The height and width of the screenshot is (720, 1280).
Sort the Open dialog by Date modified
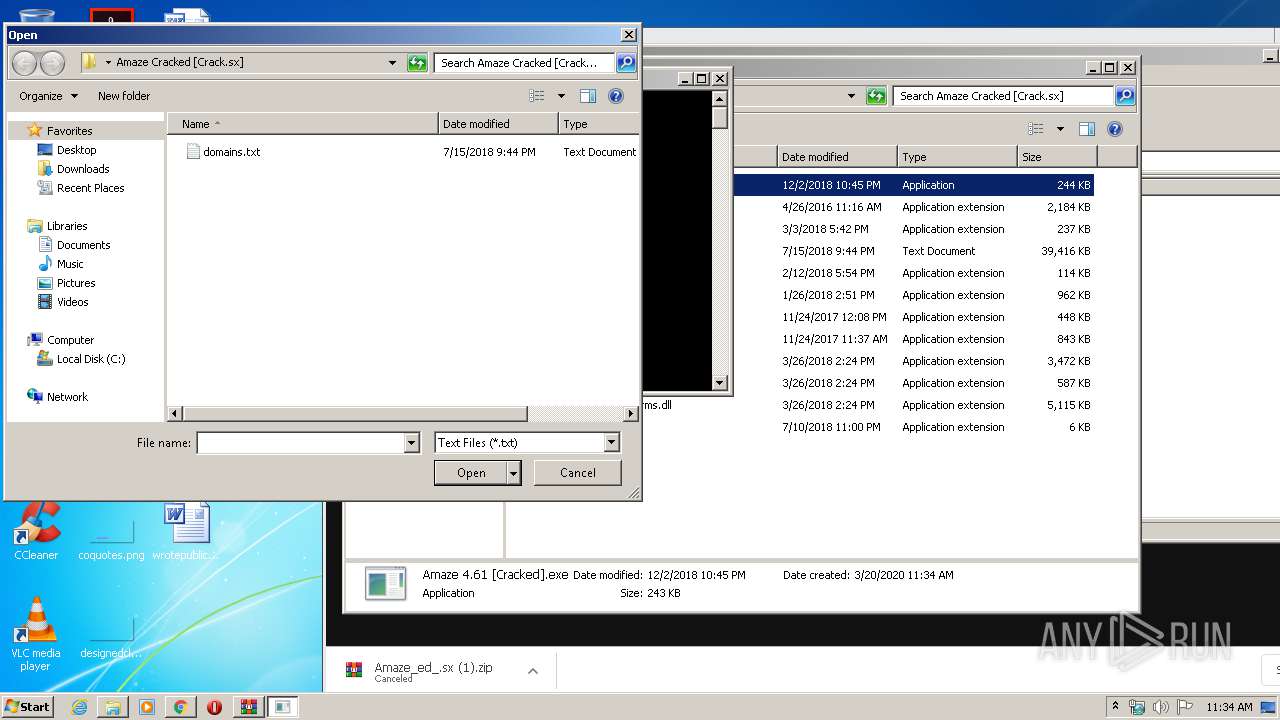click(498, 124)
